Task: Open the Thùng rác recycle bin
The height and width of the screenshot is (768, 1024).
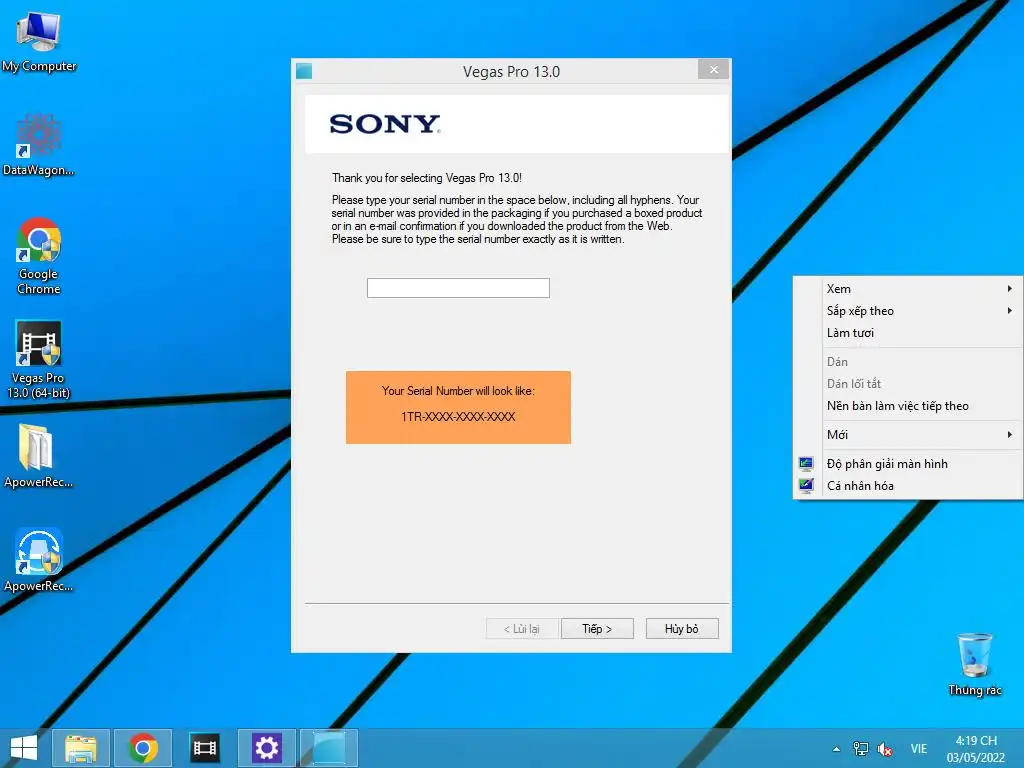Action: 975,664
